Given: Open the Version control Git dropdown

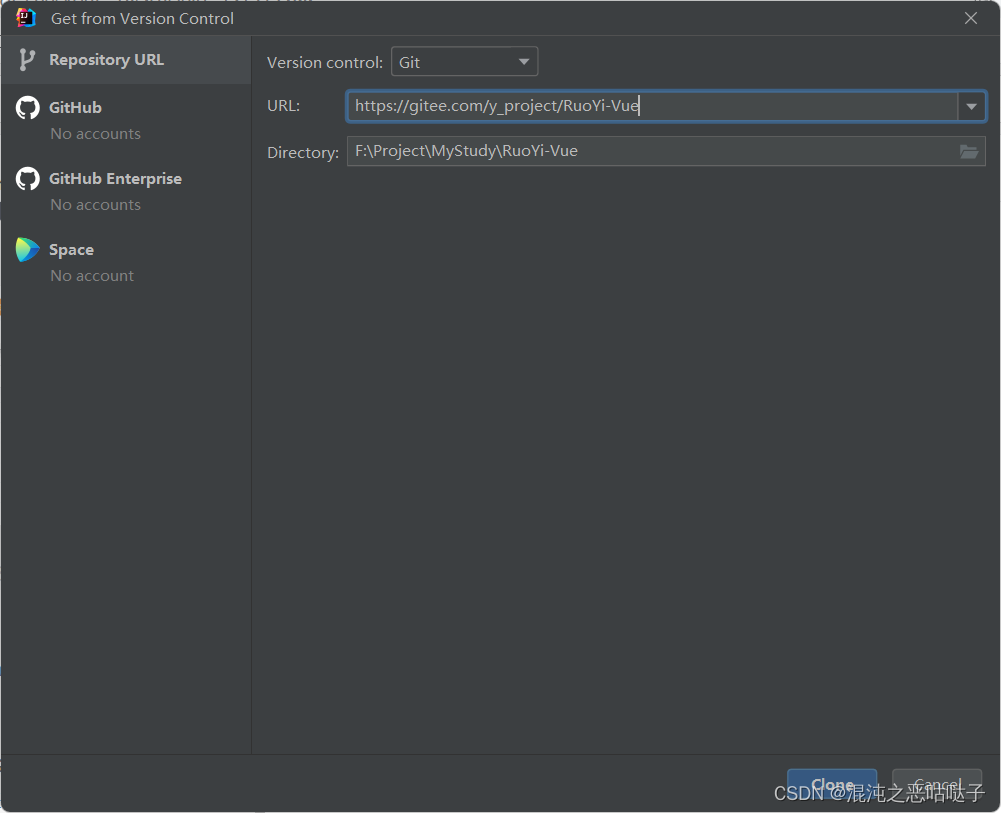Looking at the screenshot, I should point(464,62).
